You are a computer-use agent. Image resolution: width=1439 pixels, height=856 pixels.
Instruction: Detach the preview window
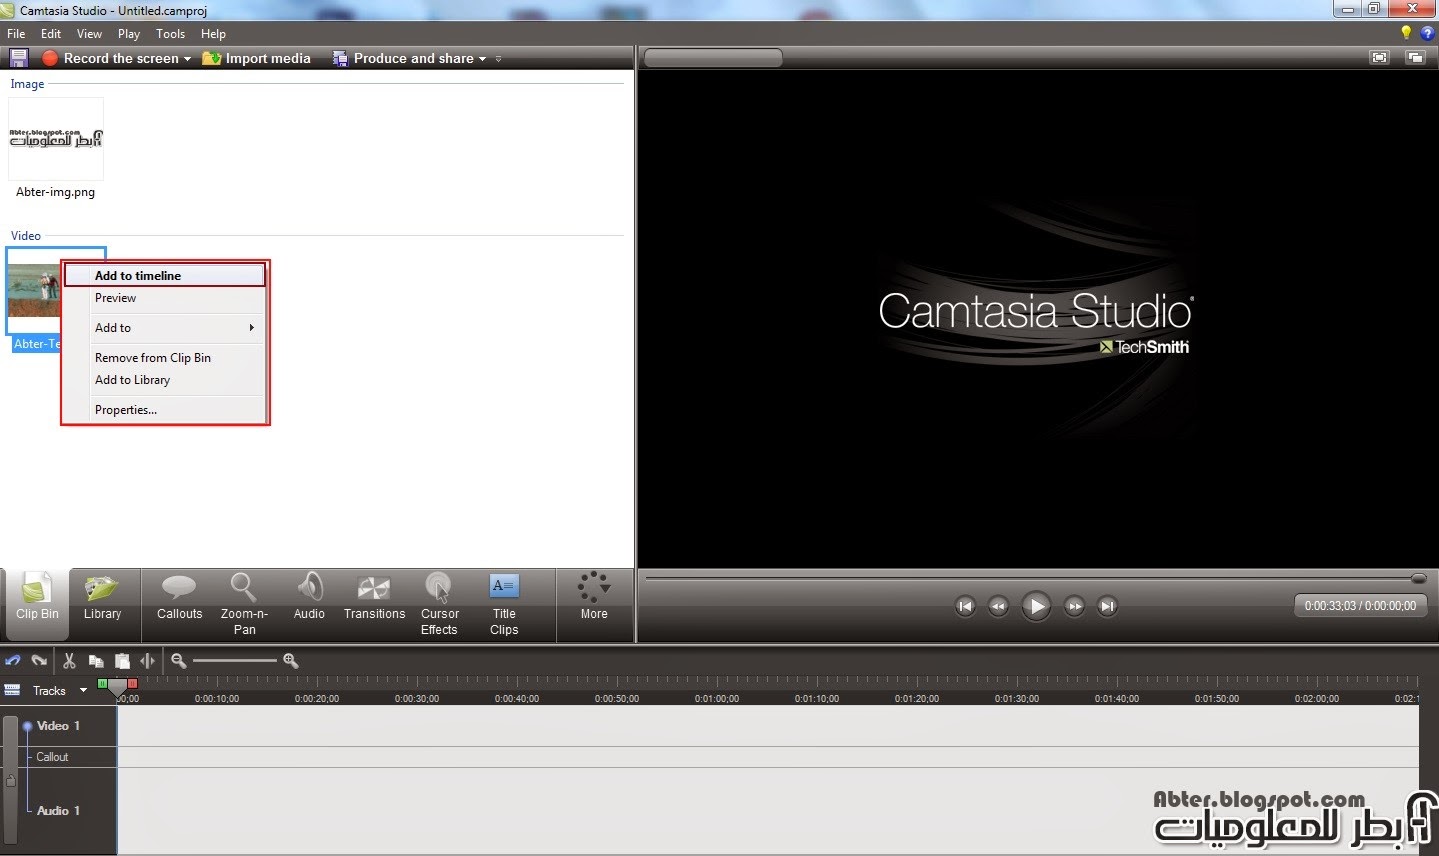pos(1415,58)
